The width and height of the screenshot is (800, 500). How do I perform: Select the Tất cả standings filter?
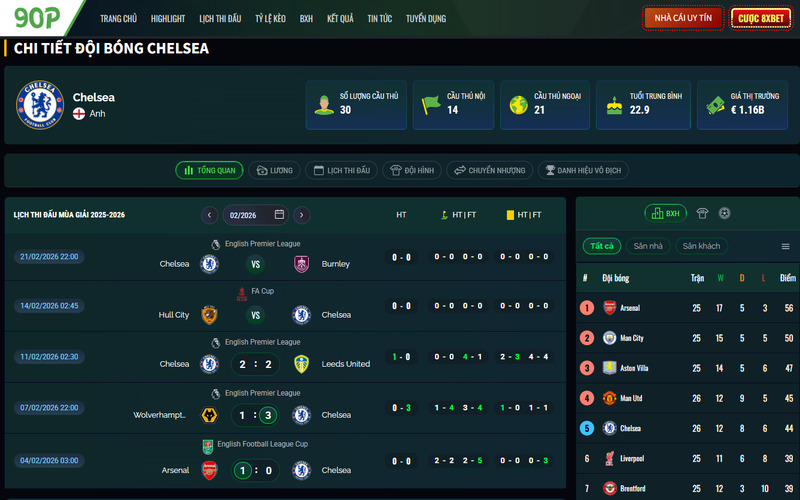click(602, 246)
